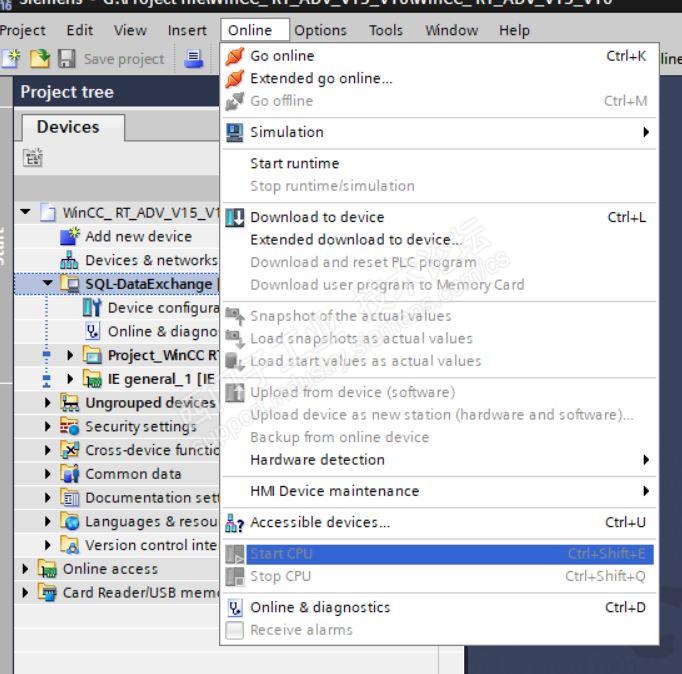Click the Documentation settings icon
Screen dimensions: 682x674
(x=70, y=498)
